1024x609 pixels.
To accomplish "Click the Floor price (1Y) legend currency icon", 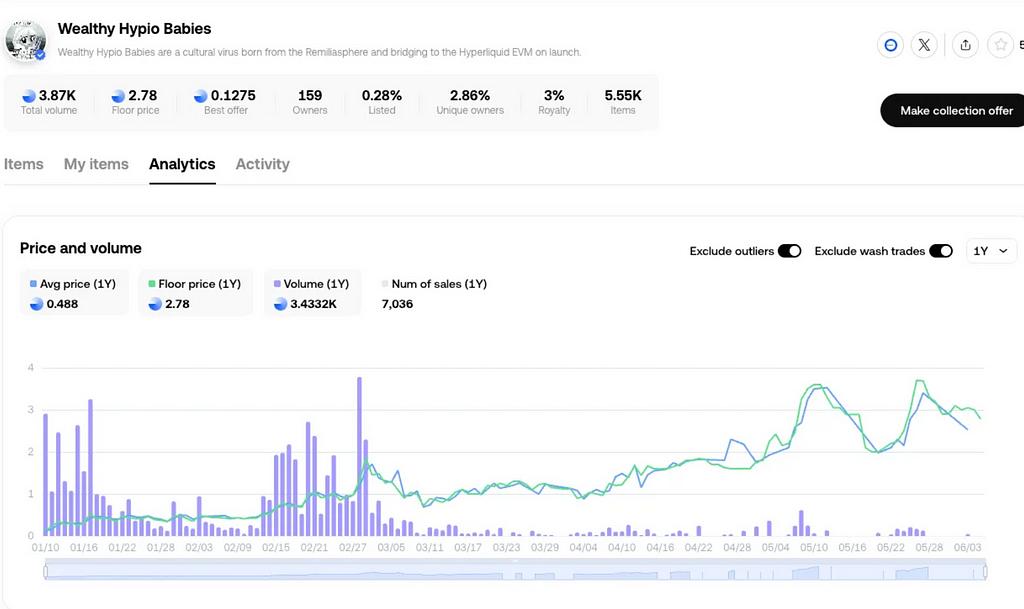I will [155, 304].
